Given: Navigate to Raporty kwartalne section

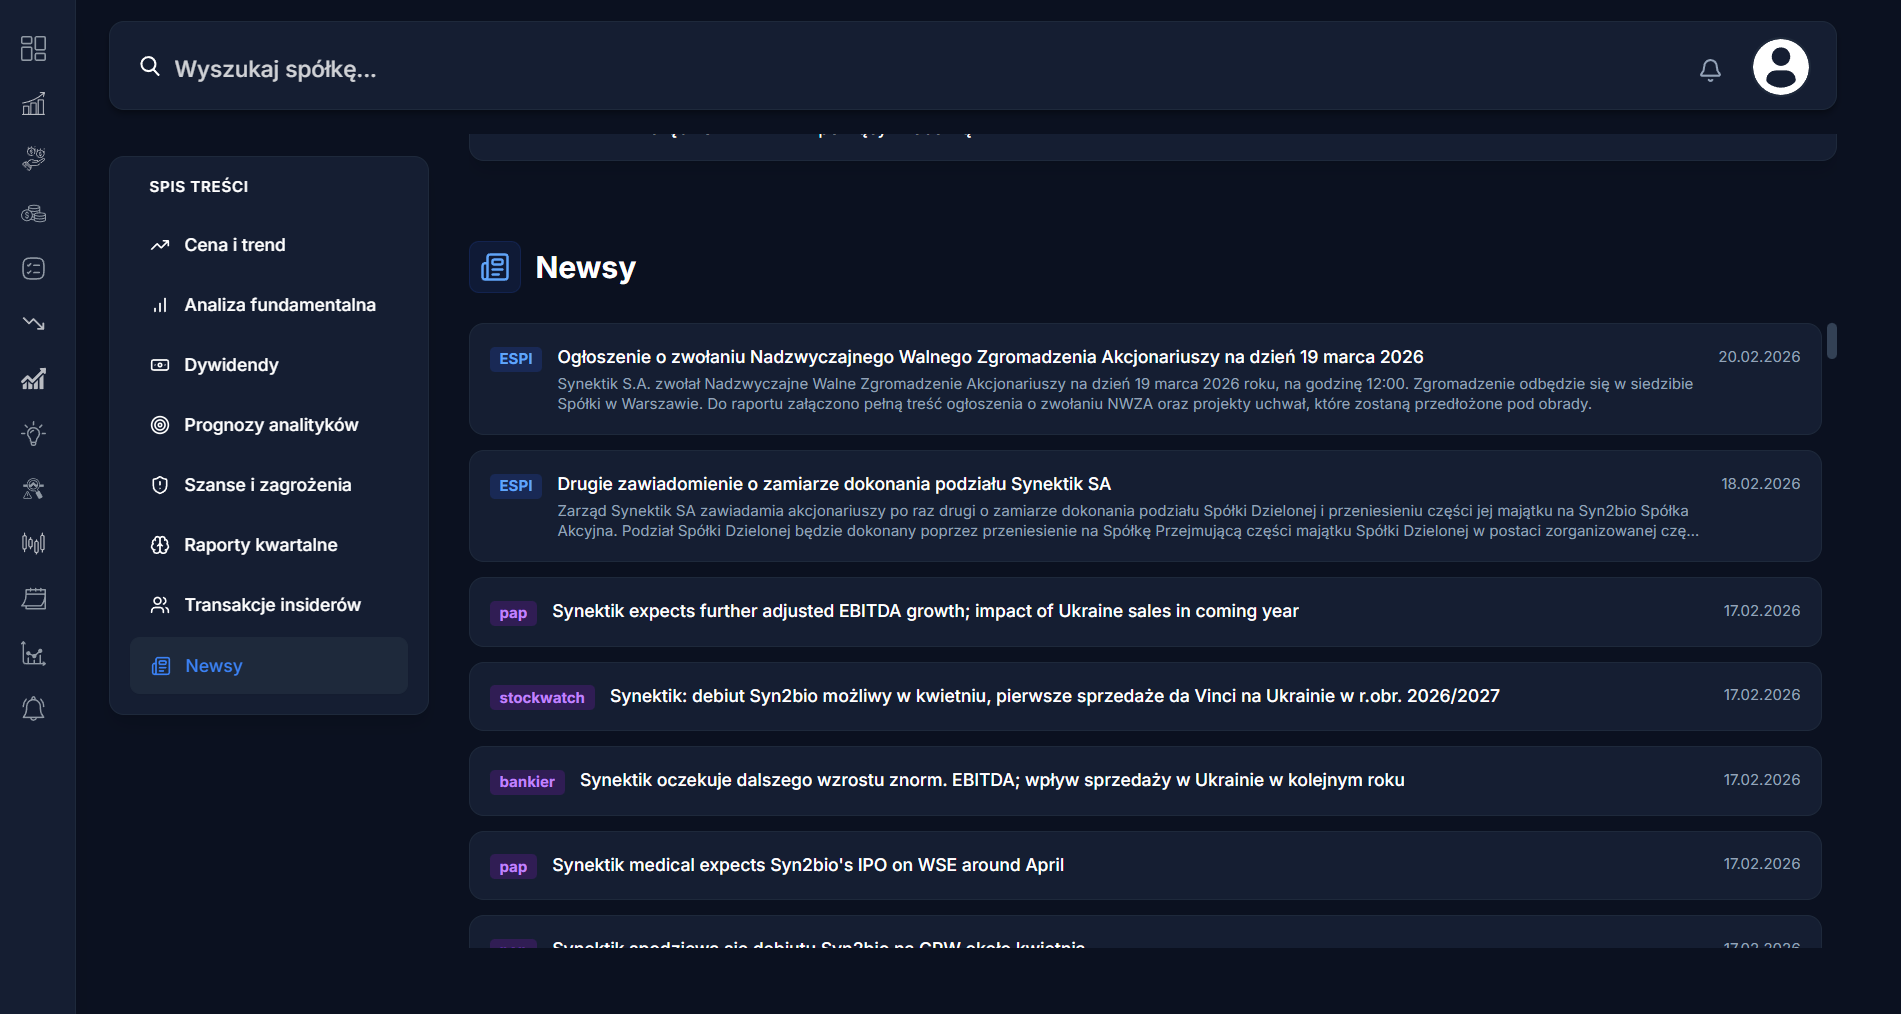Looking at the screenshot, I should (x=260, y=545).
